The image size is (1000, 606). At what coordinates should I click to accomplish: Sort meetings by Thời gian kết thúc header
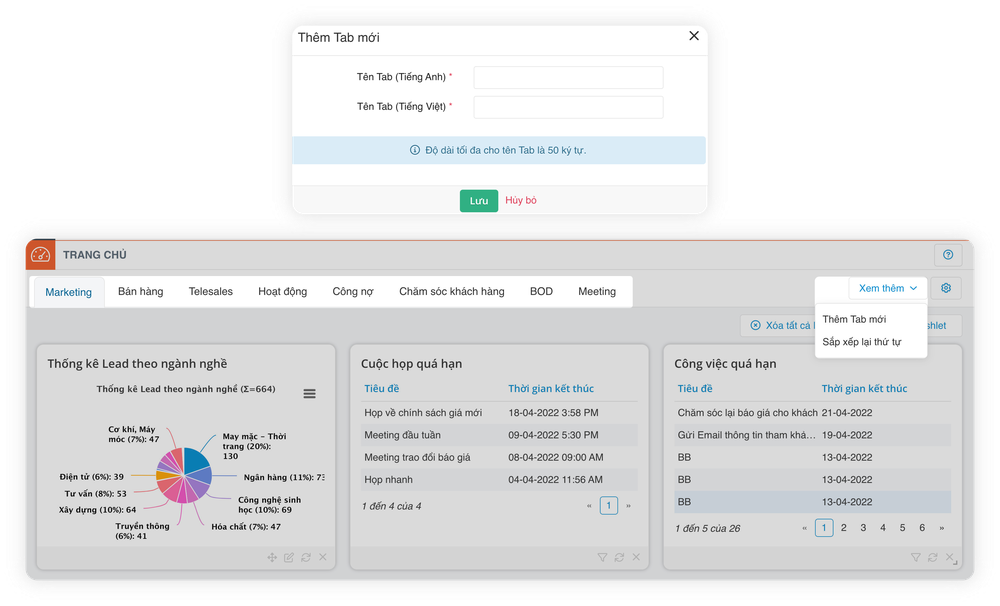[x=551, y=388]
